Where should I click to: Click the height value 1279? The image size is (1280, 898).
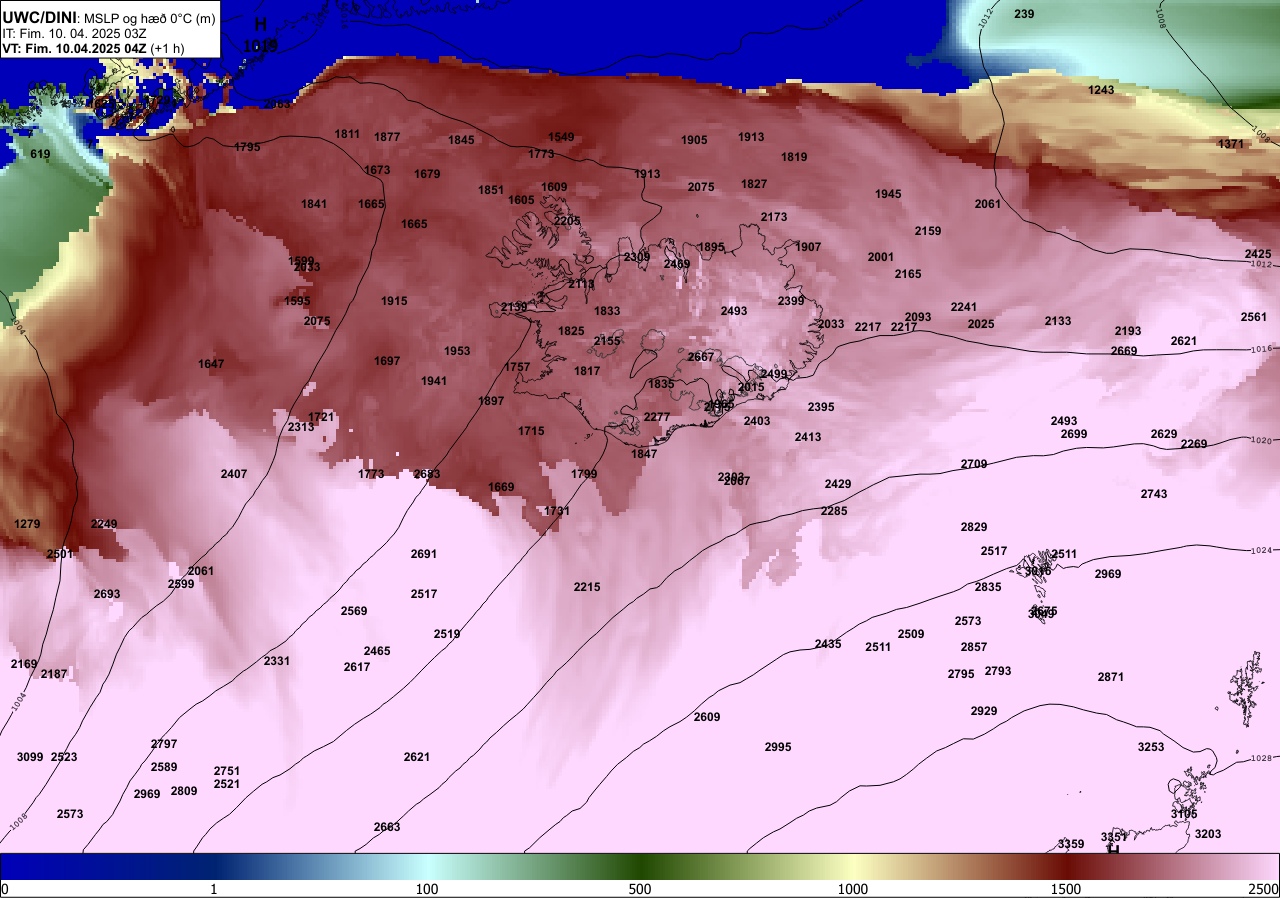(27, 524)
